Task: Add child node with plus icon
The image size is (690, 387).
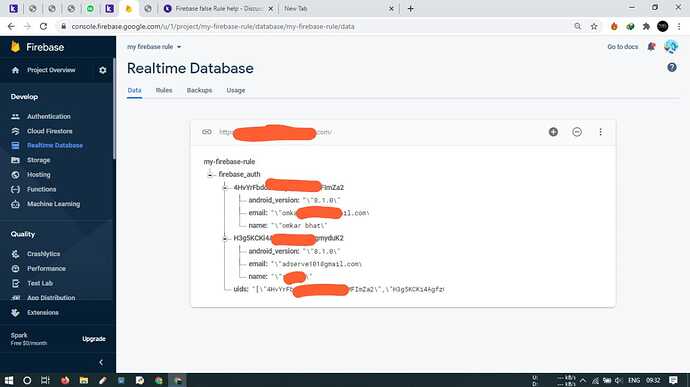Action: click(553, 132)
